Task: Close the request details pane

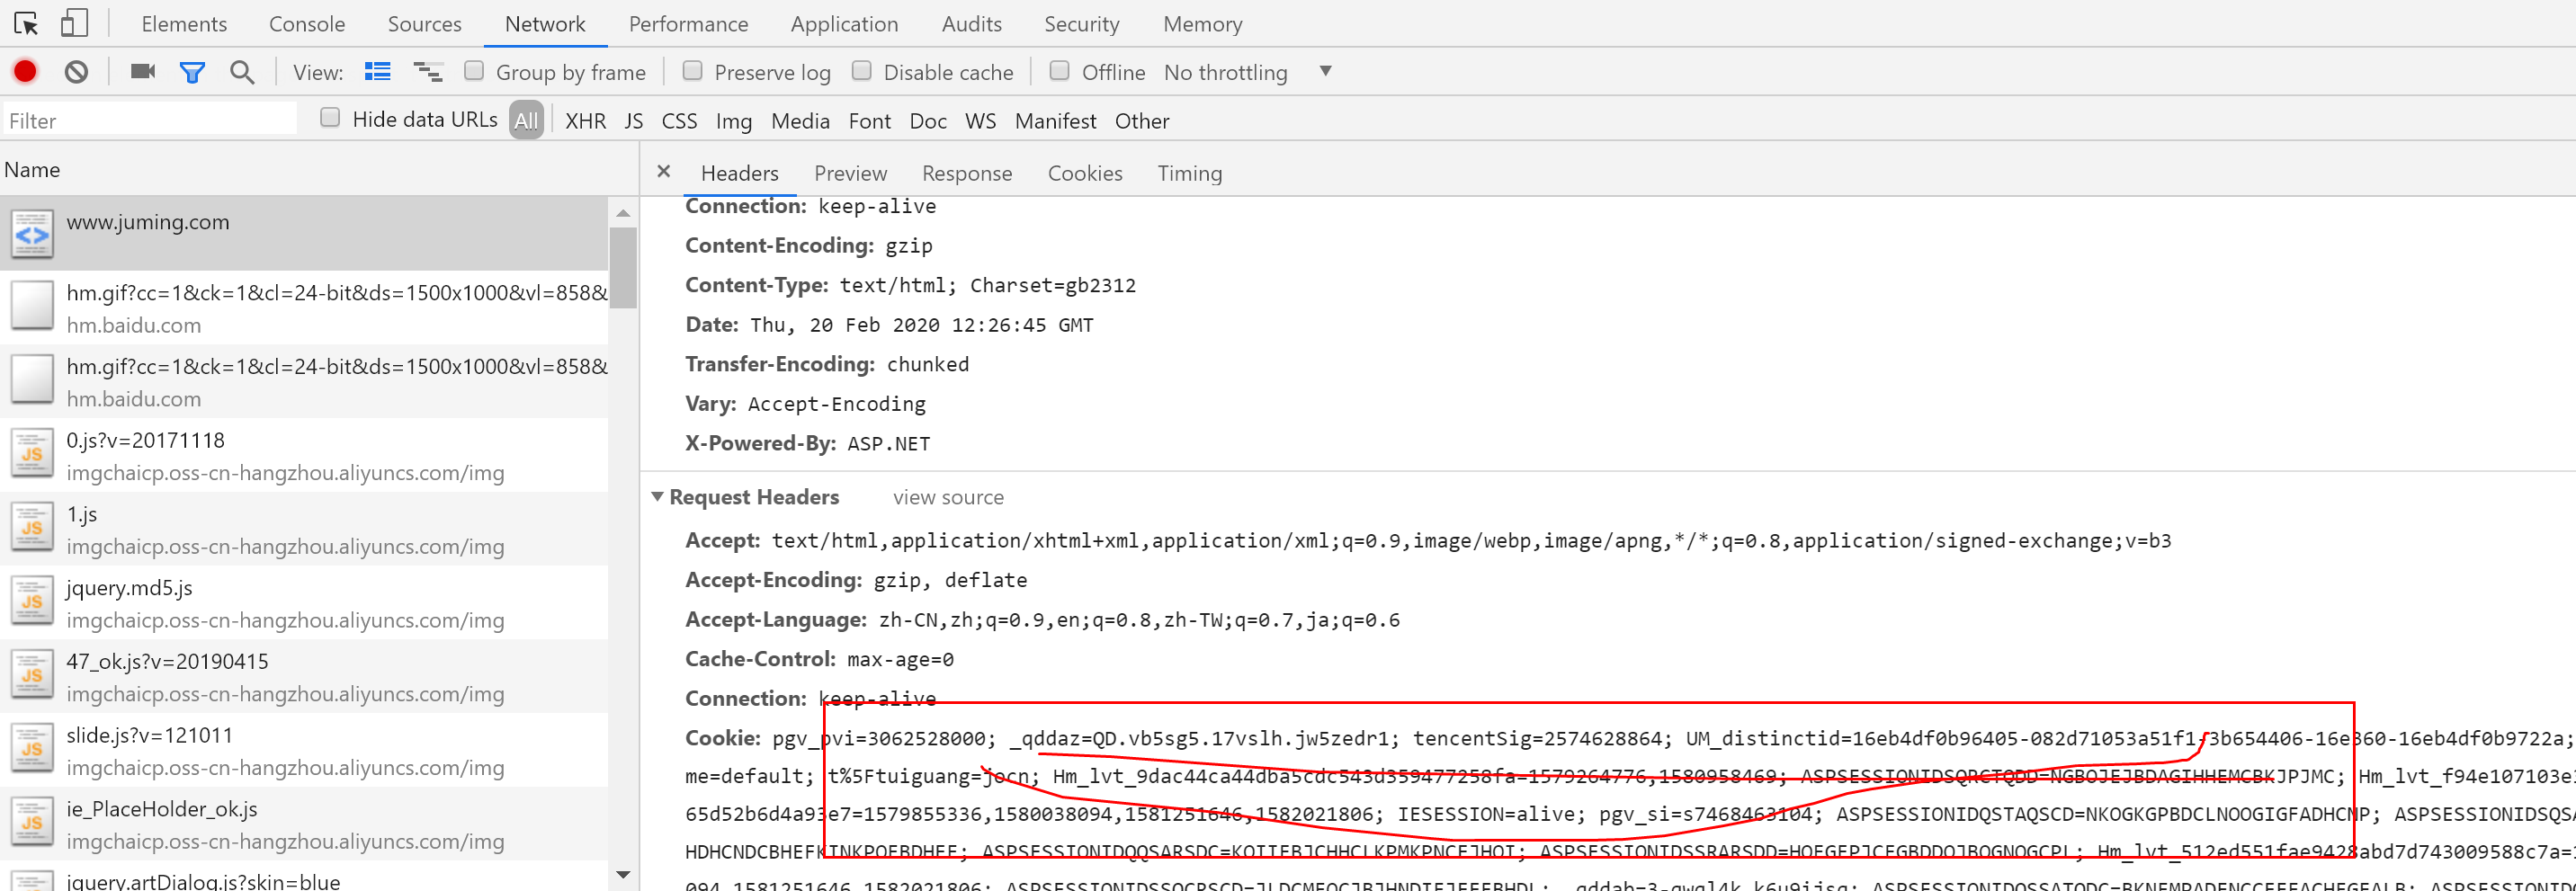Action: tap(663, 171)
